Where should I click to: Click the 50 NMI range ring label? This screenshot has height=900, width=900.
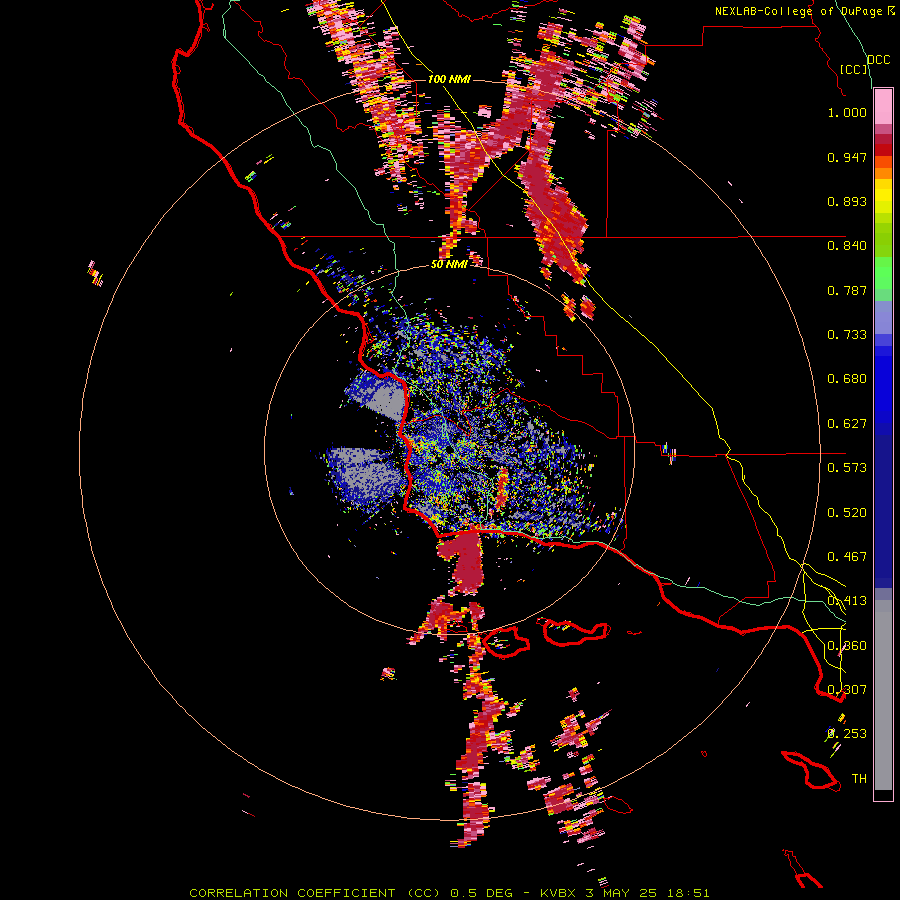pyautogui.click(x=449, y=264)
